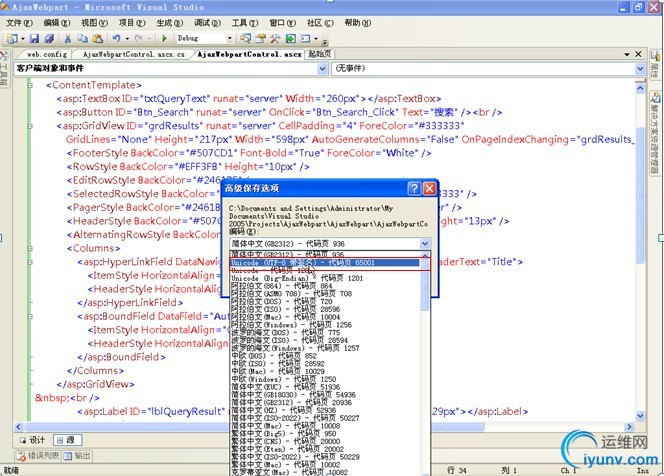
Task: Open the 文件(F) menu
Action: click(x=19, y=23)
